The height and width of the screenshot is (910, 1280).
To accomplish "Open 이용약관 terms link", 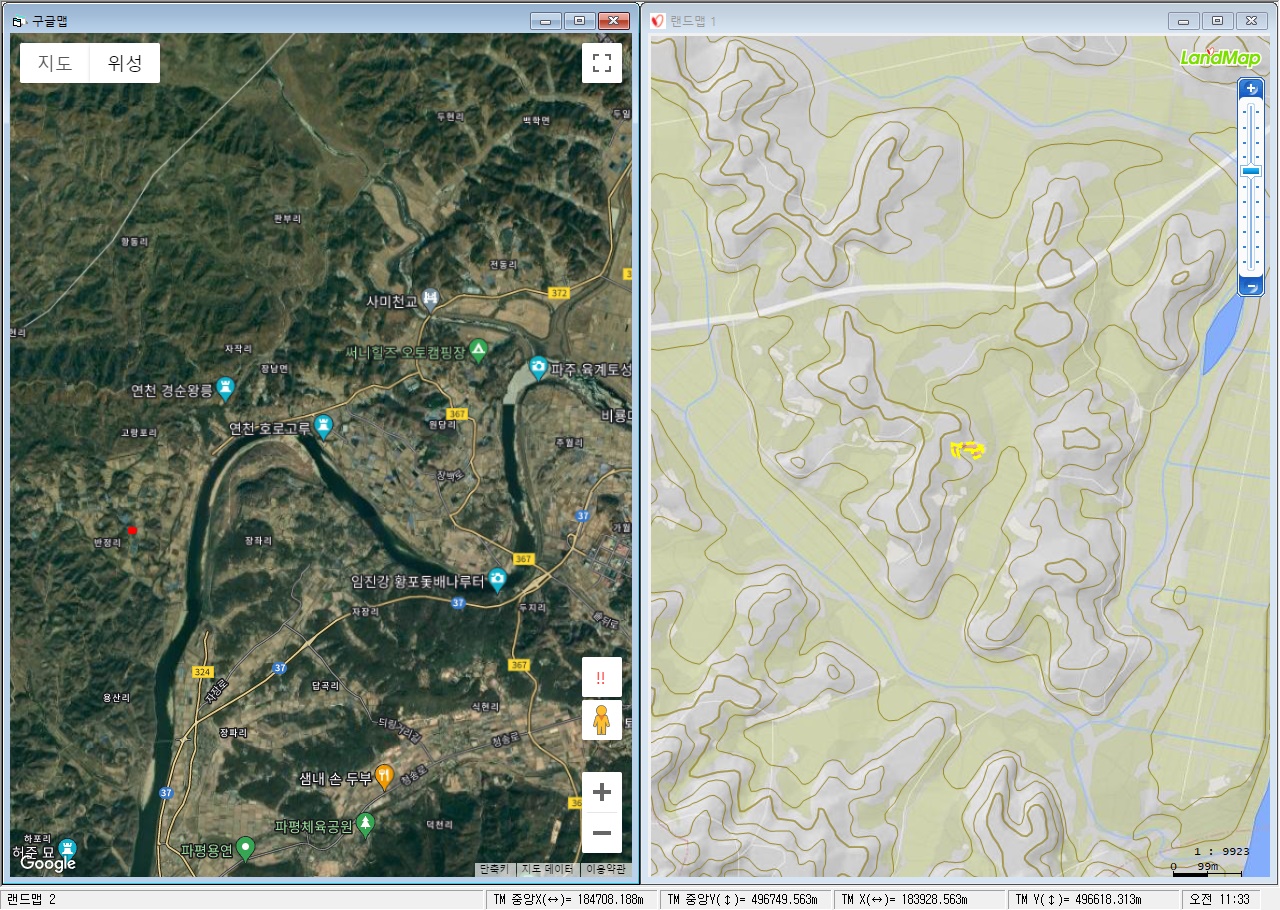I will point(607,869).
